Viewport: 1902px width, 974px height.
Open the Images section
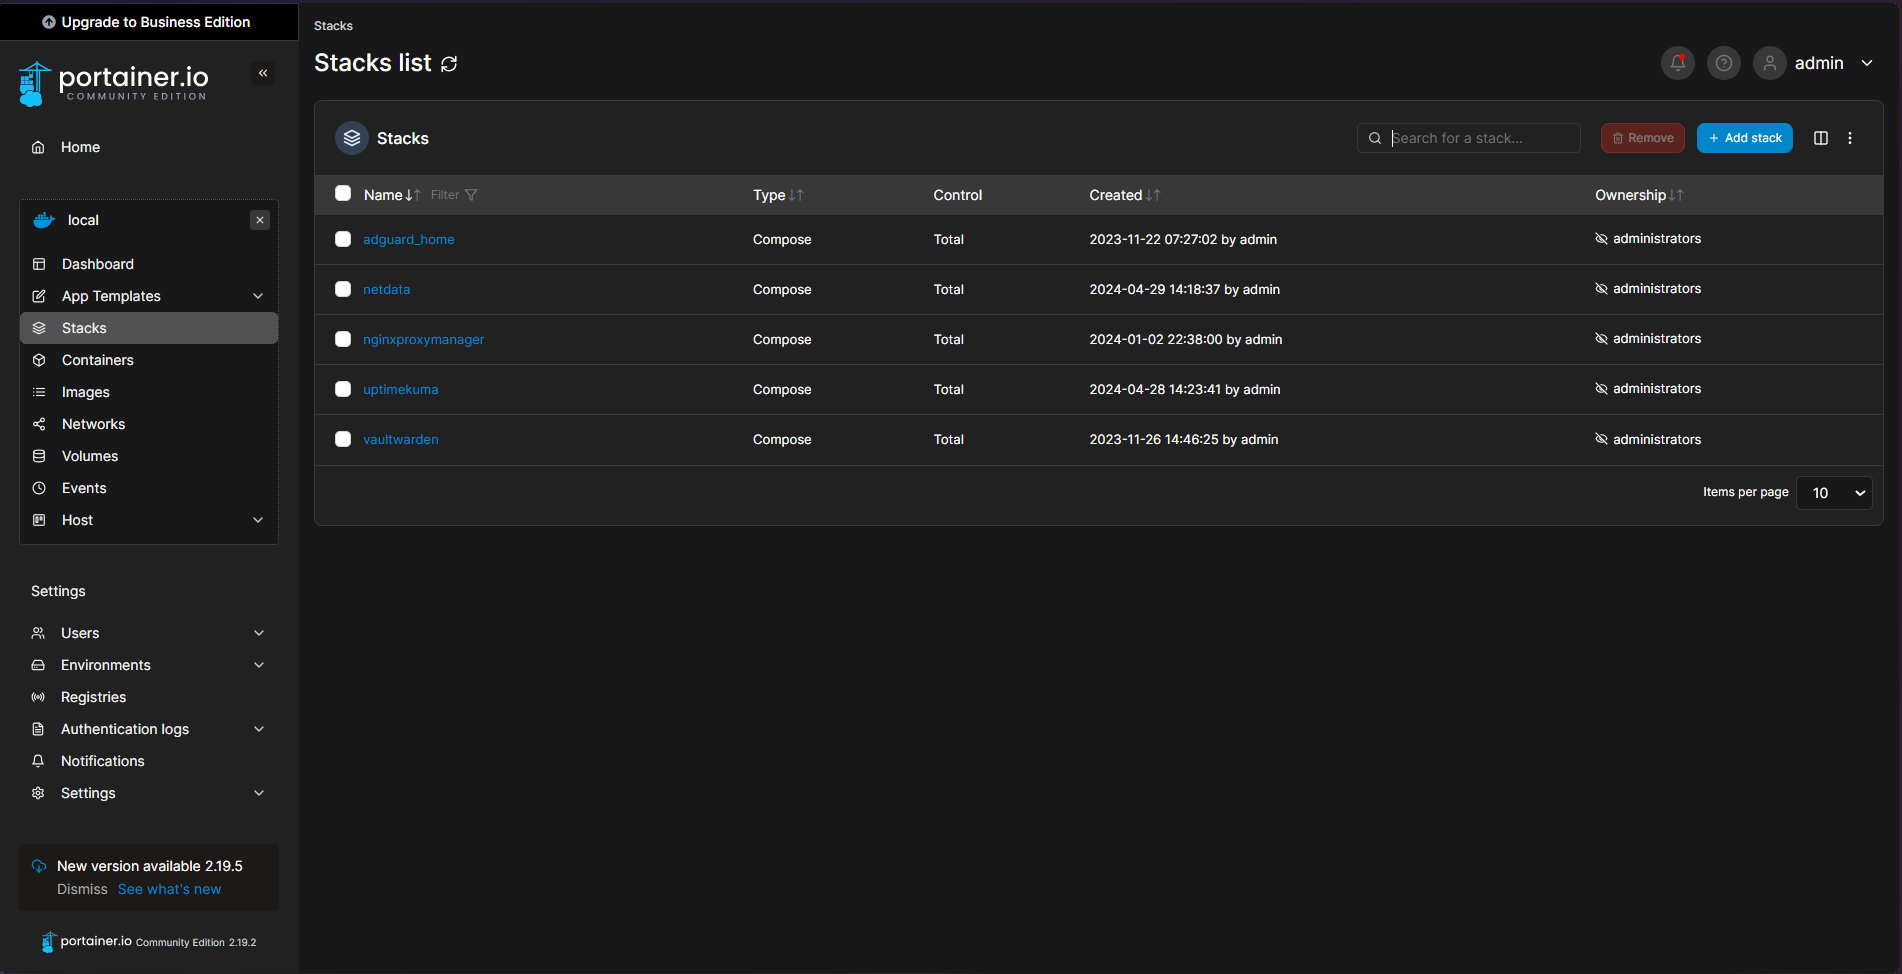coord(85,392)
